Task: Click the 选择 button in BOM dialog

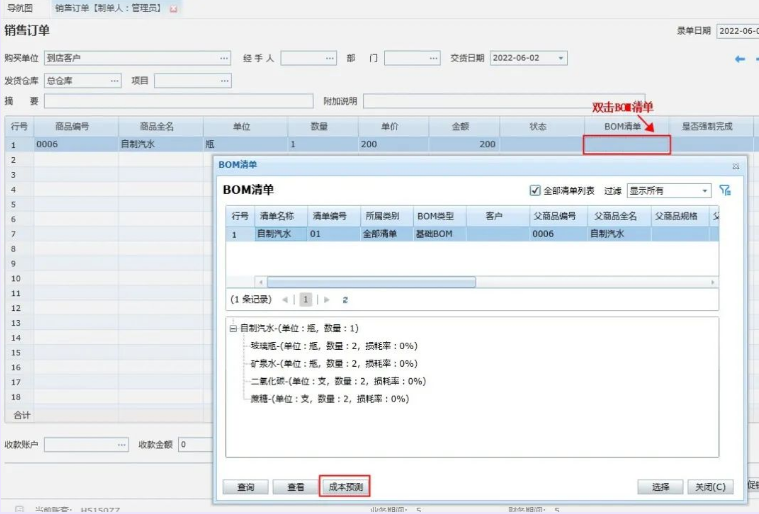Action: (x=660, y=487)
